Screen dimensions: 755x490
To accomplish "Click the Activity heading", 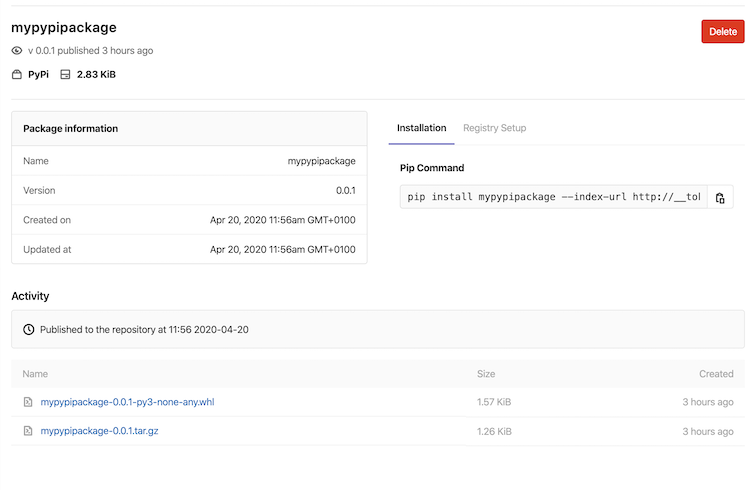I will point(30,296).
